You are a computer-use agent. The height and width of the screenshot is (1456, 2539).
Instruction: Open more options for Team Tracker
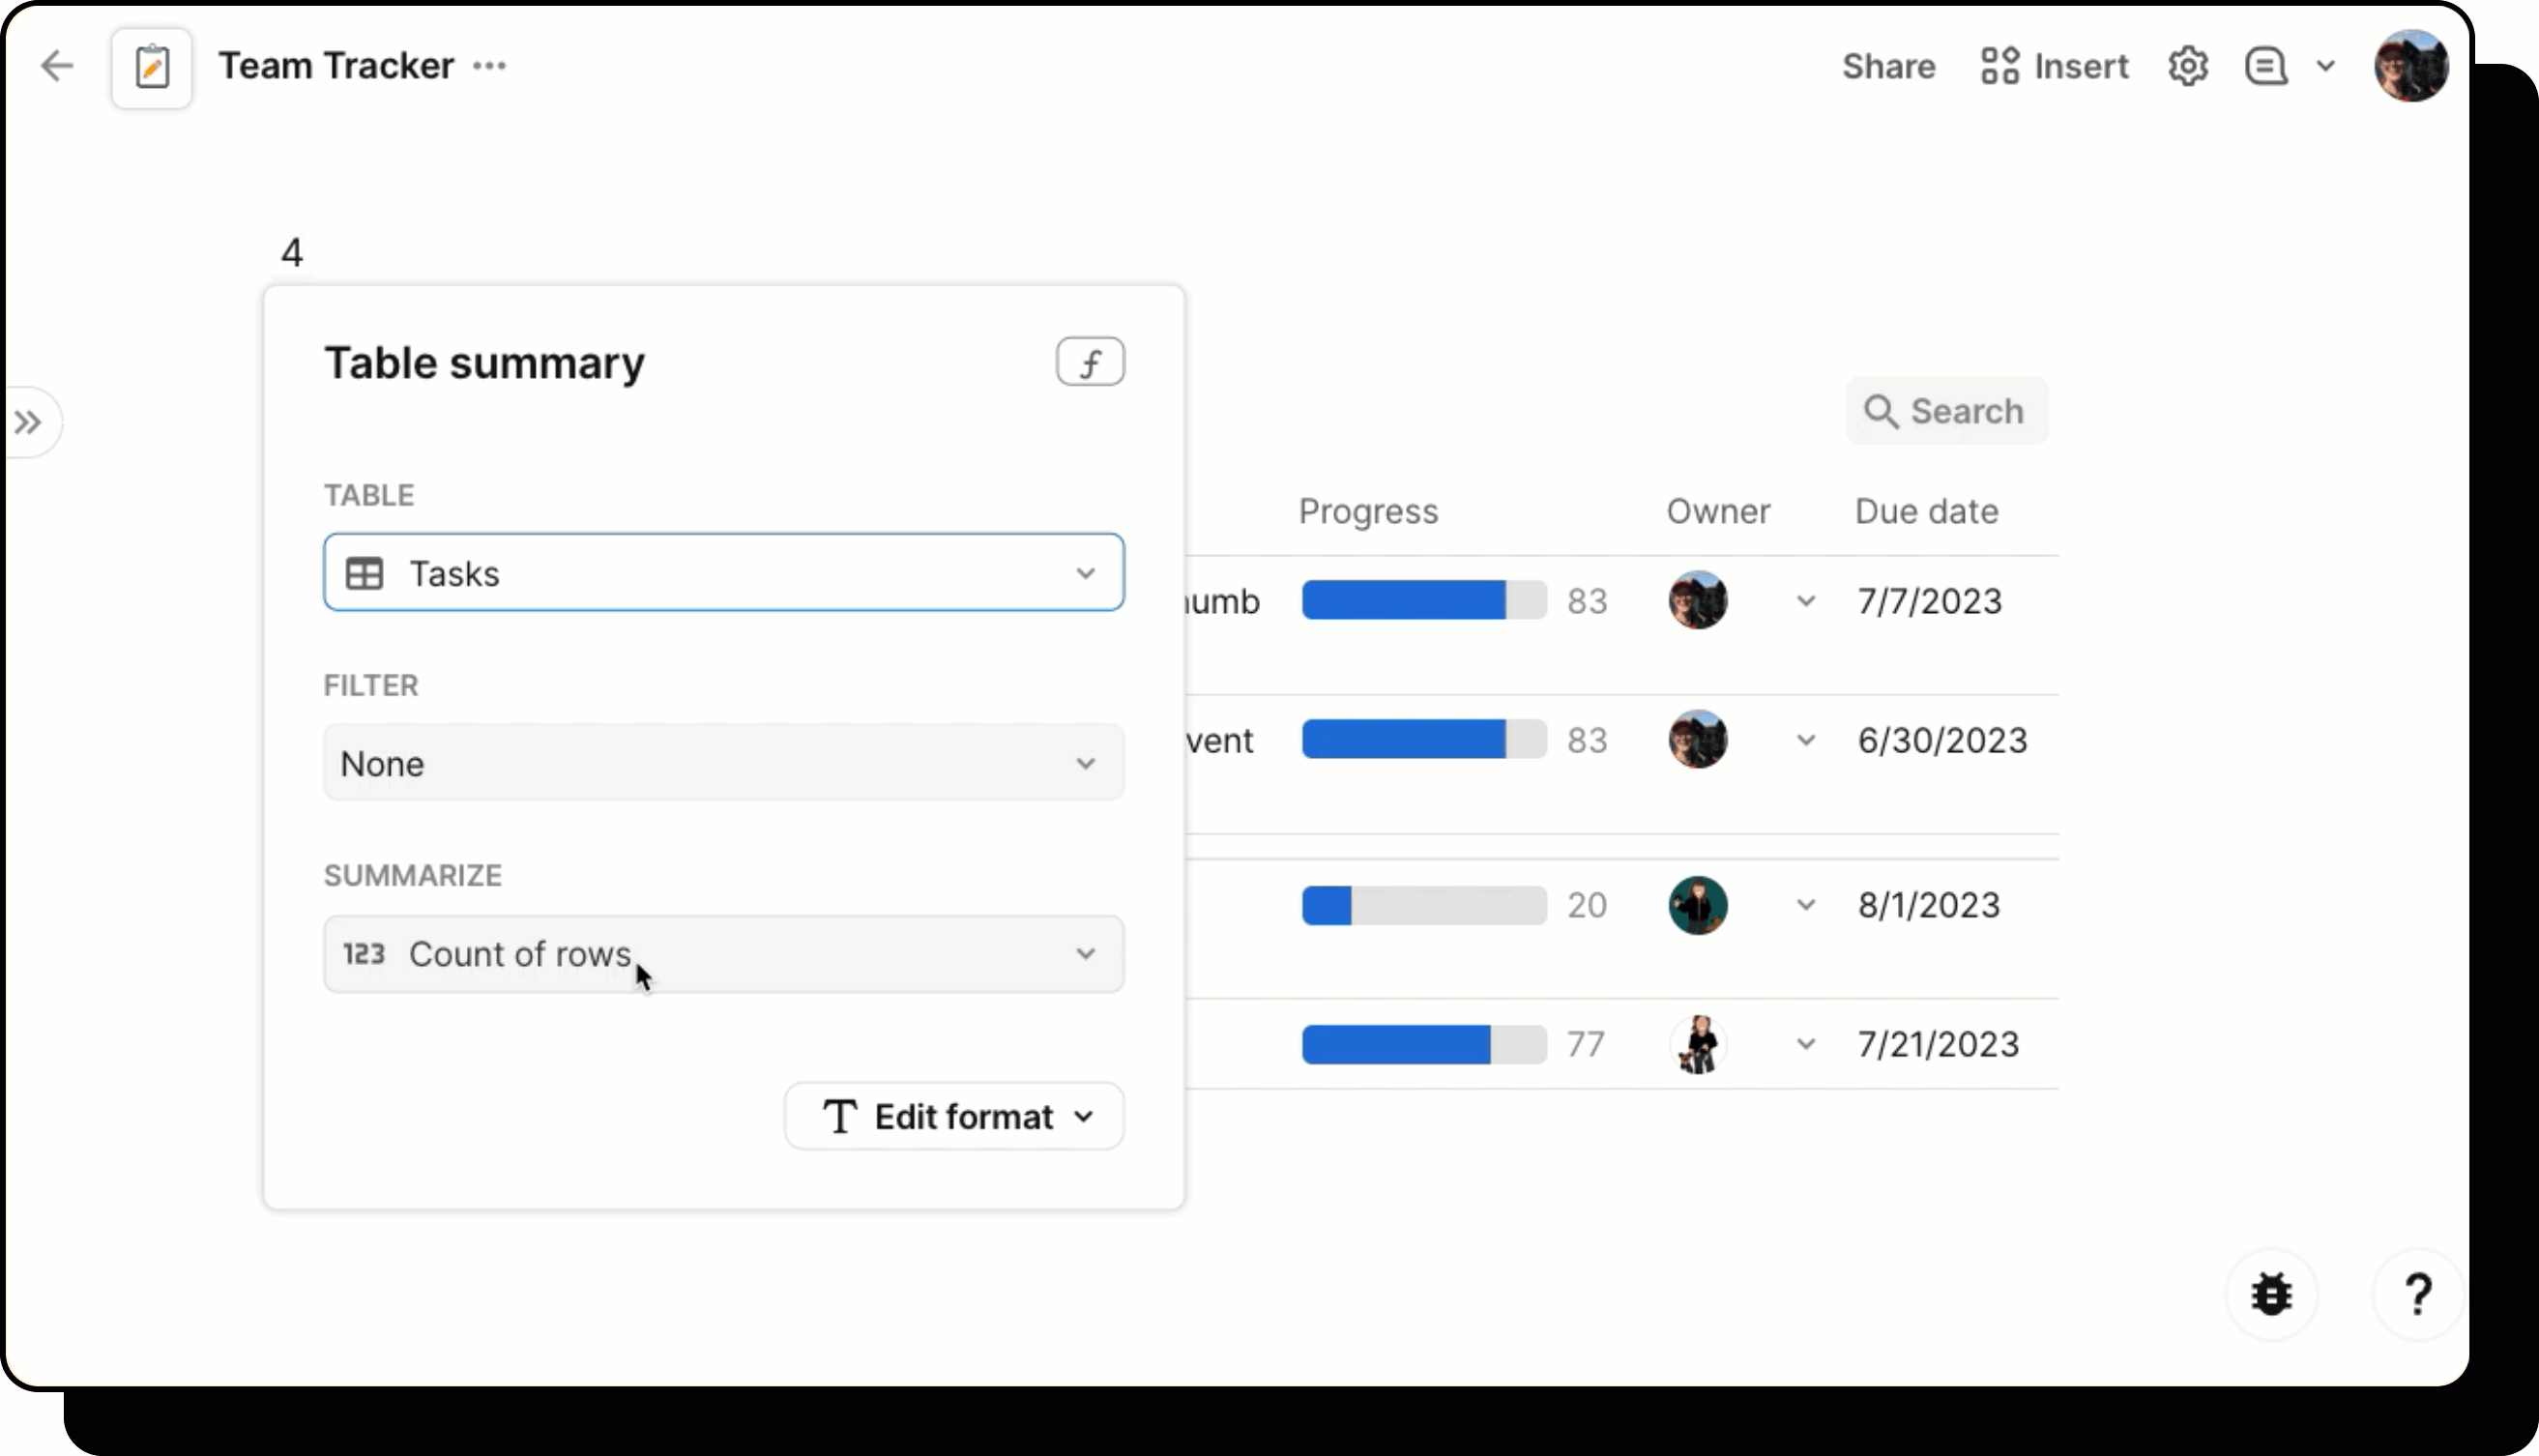click(x=489, y=66)
